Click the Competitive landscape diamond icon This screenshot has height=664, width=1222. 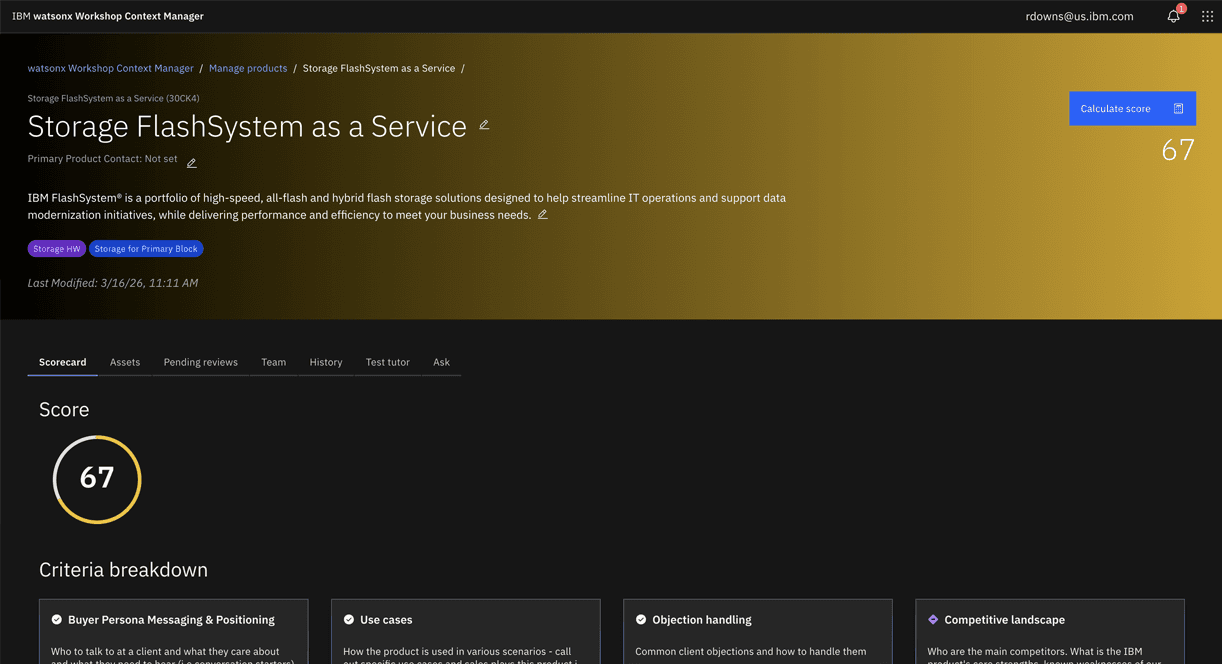933,620
